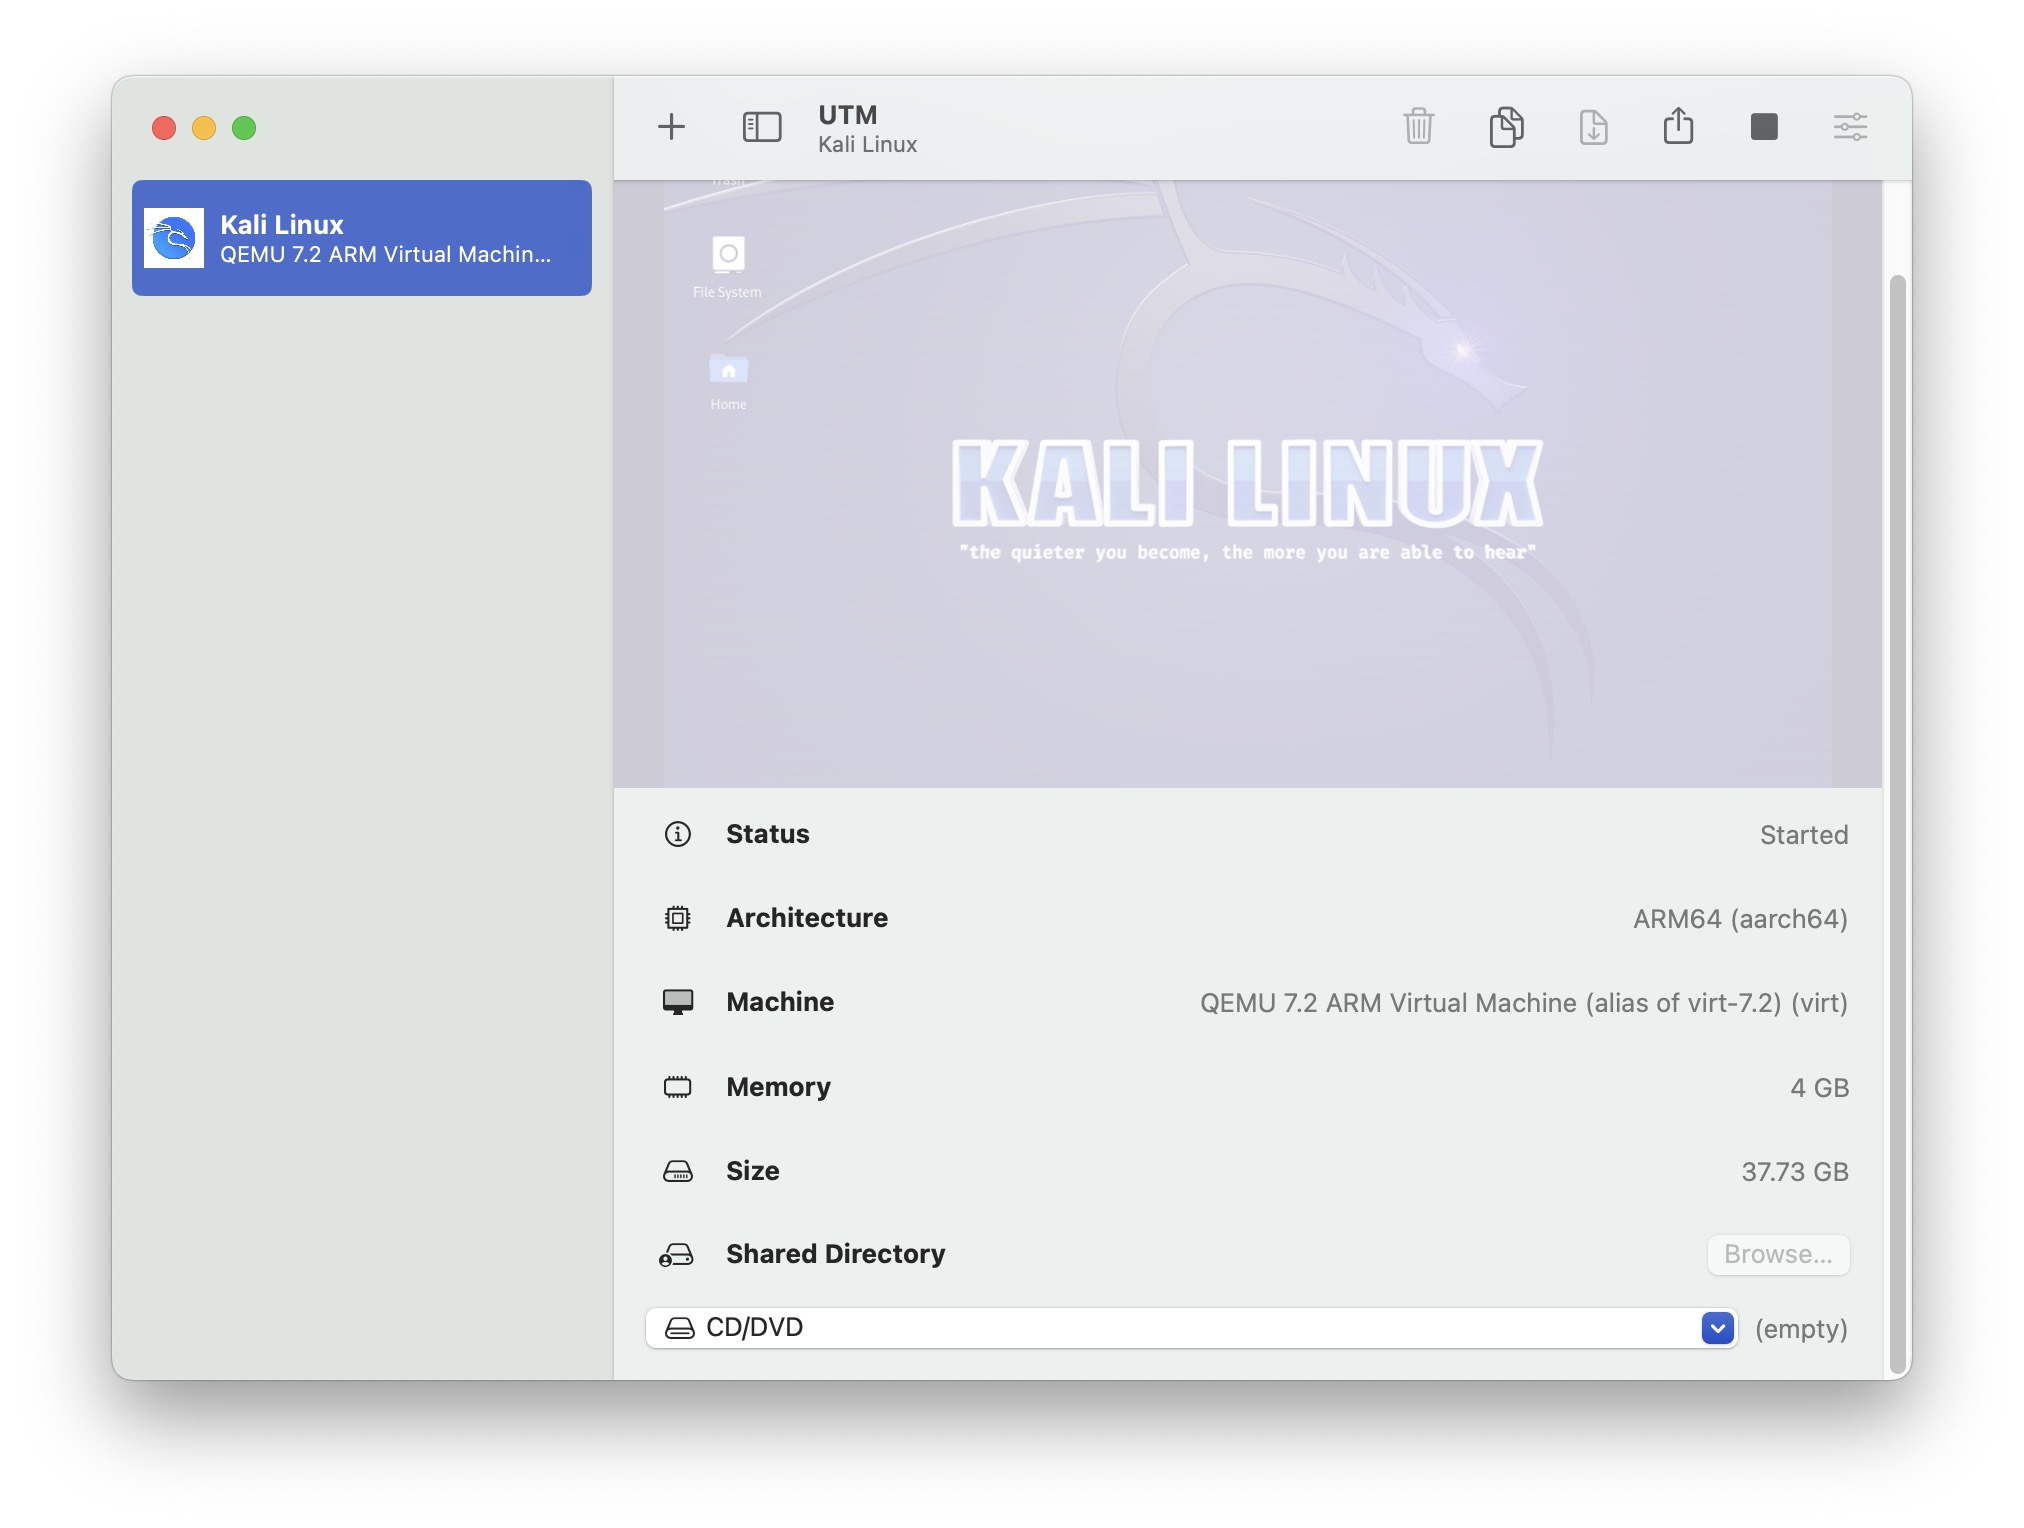
Task: Expand the CD/DVD dropdown arrow
Action: click(x=1718, y=1328)
